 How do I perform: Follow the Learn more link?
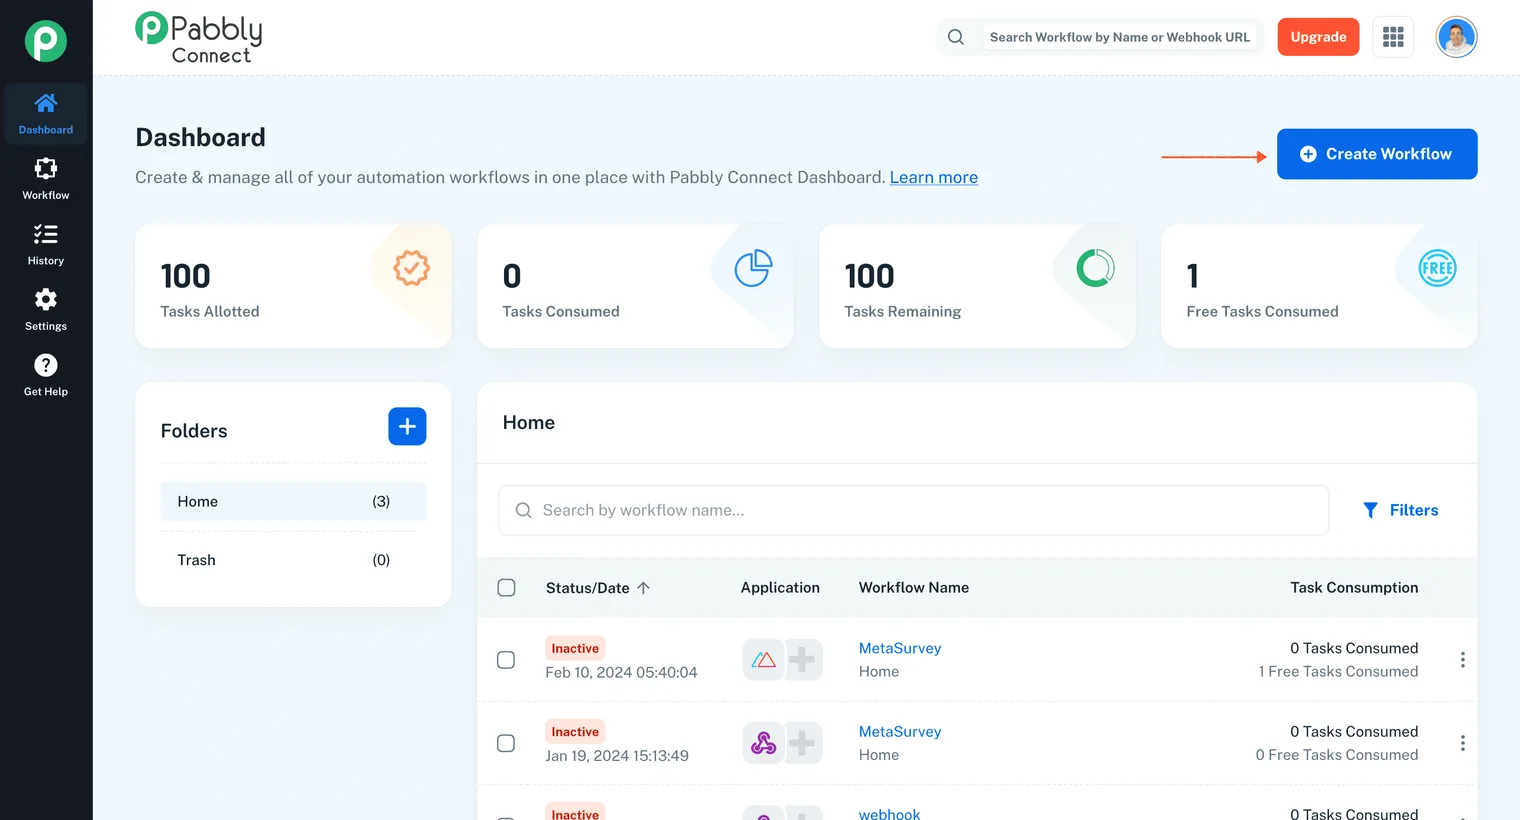(x=934, y=177)
